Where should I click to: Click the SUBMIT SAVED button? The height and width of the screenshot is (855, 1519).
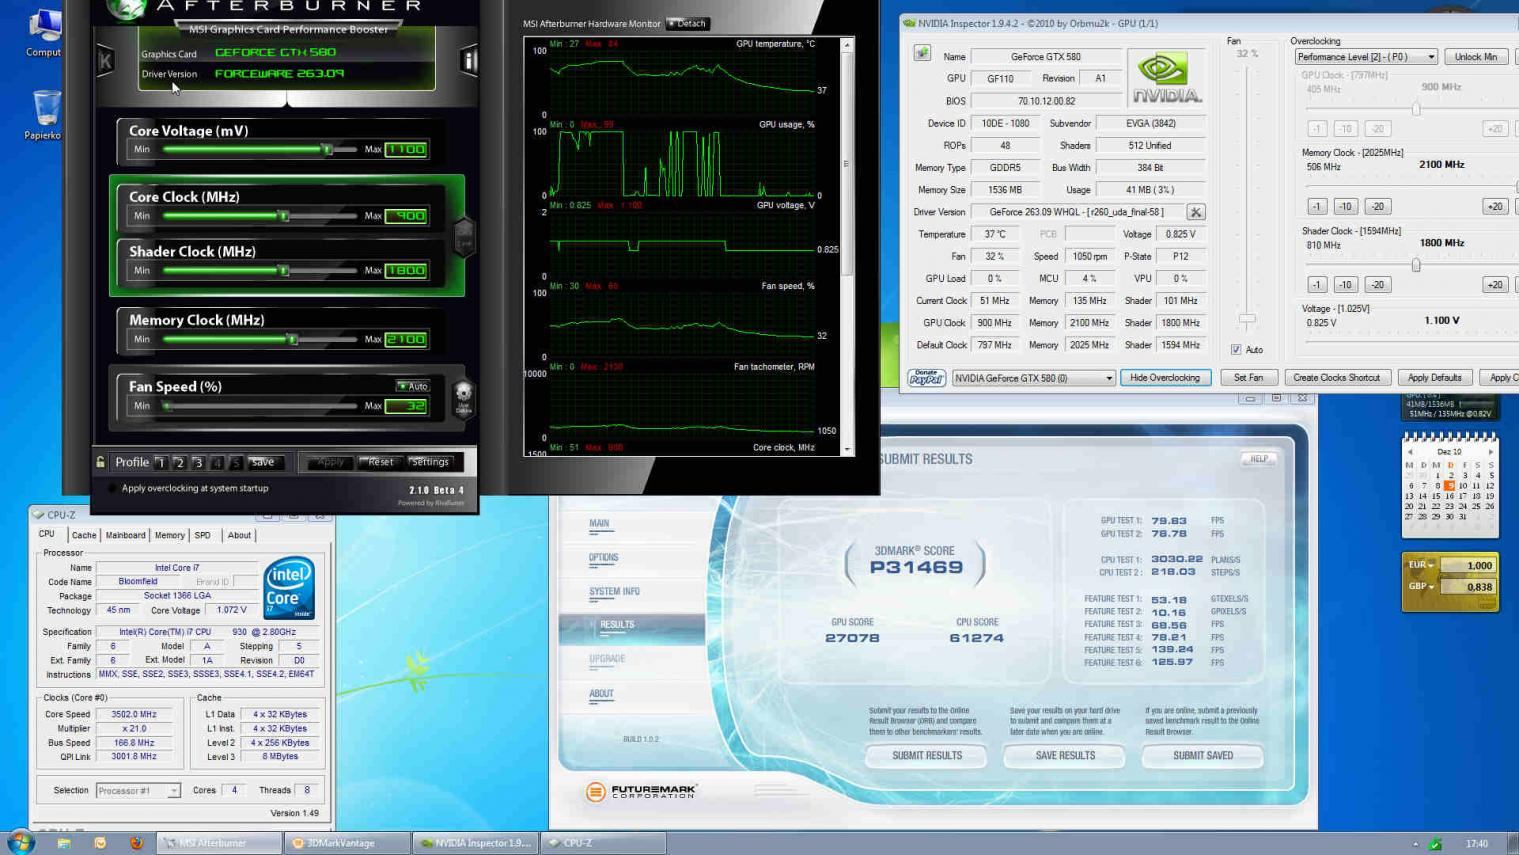[x=1203, y=756]
